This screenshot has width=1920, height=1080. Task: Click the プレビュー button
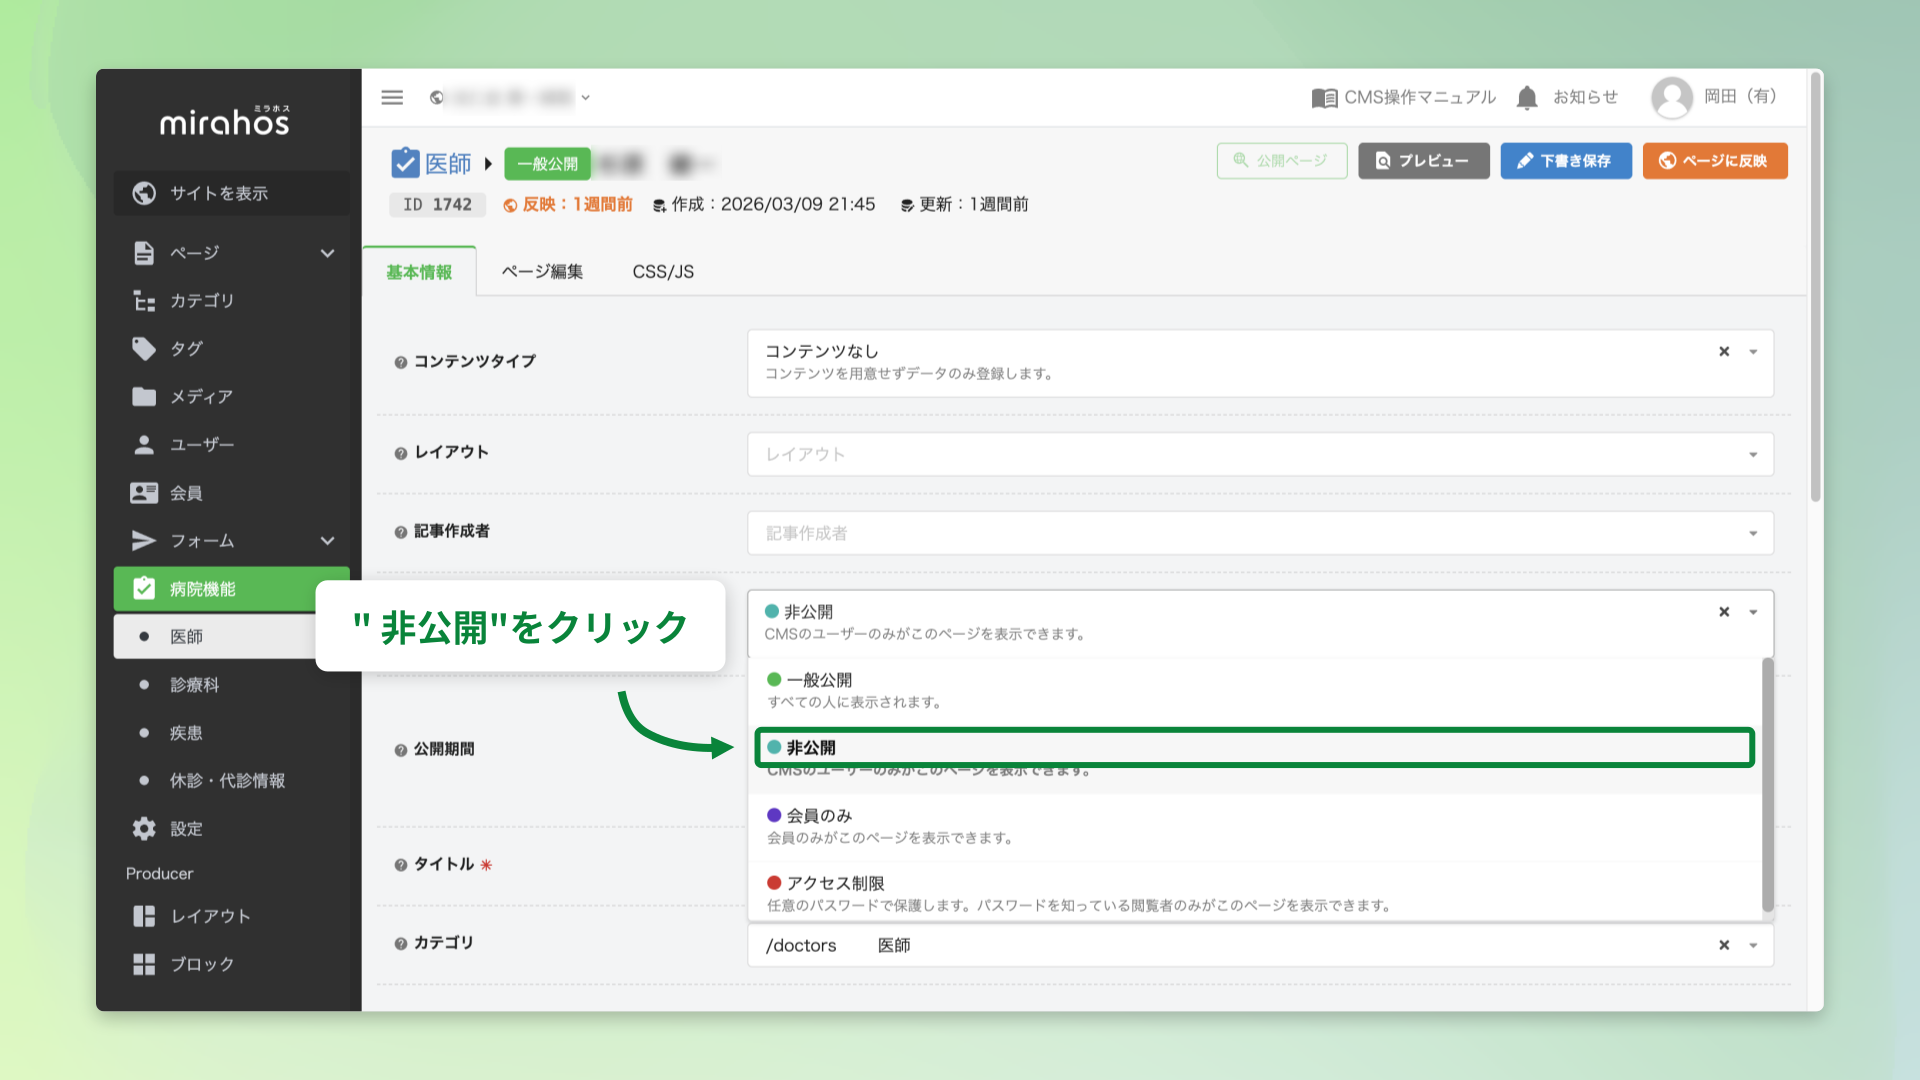click(1423, 161)
